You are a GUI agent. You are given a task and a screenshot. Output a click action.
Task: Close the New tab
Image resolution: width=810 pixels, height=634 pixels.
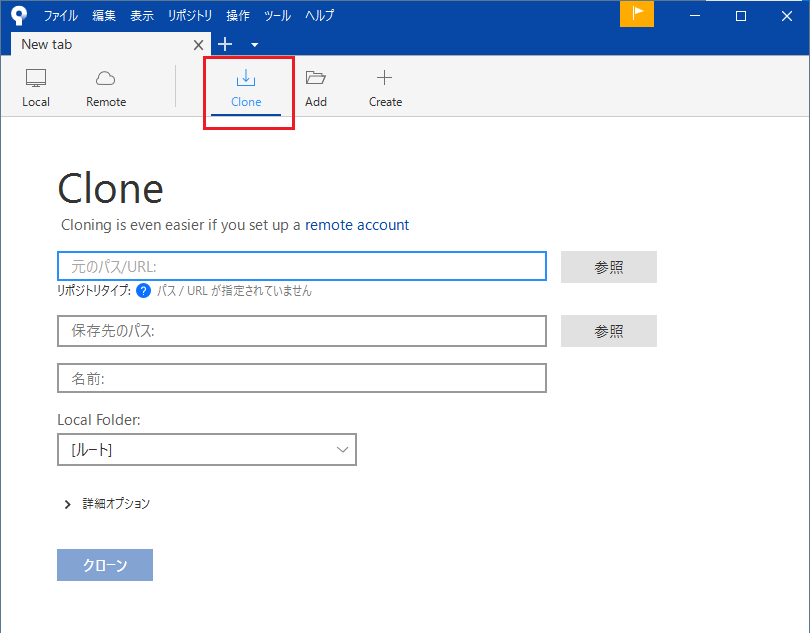coord(198,45)
